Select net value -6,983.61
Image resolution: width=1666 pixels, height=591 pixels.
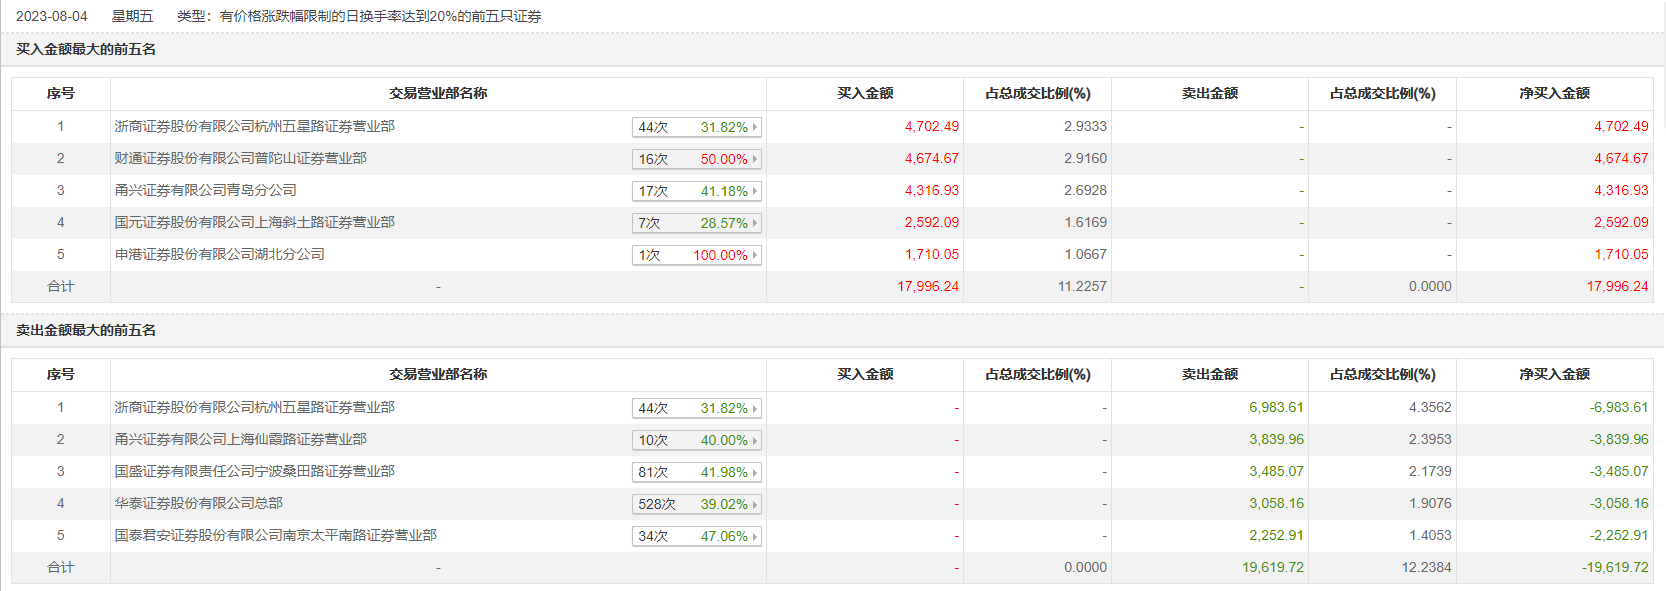(1619, 407)
